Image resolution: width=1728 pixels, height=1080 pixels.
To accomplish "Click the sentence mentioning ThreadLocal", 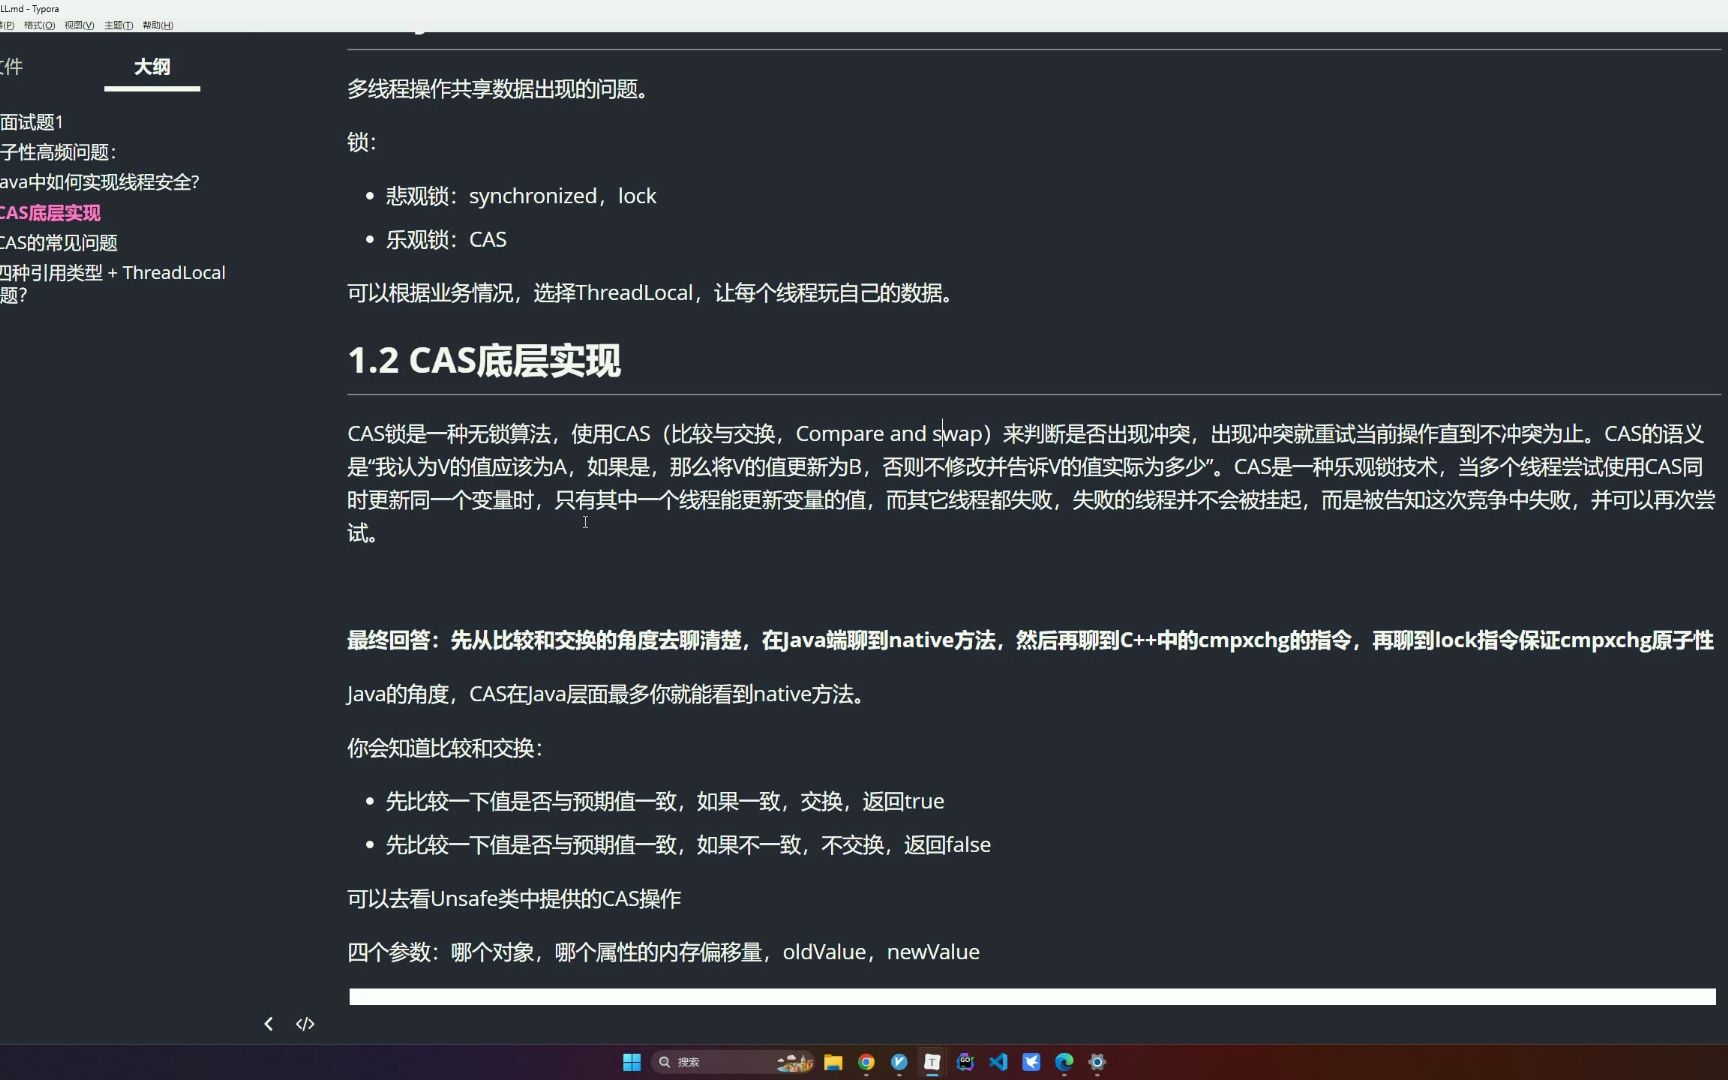I will [654, 293].
